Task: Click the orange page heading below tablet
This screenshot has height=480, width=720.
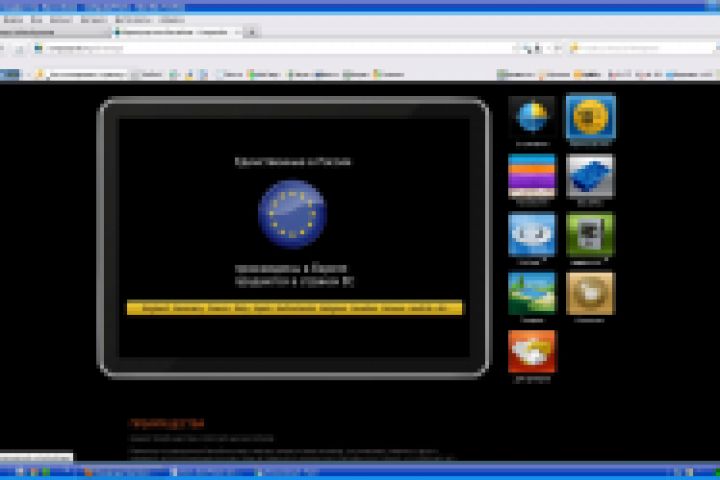Action: point(167,423)
